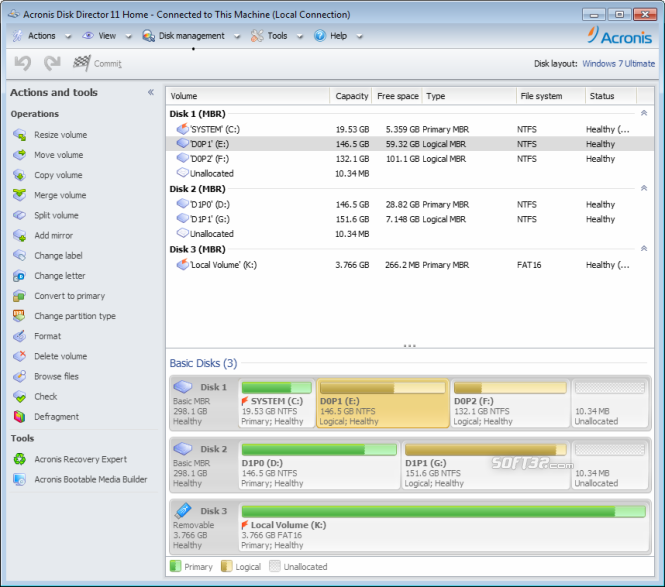
Task: Sort by the Capacity column header
Action: [351, 96]
